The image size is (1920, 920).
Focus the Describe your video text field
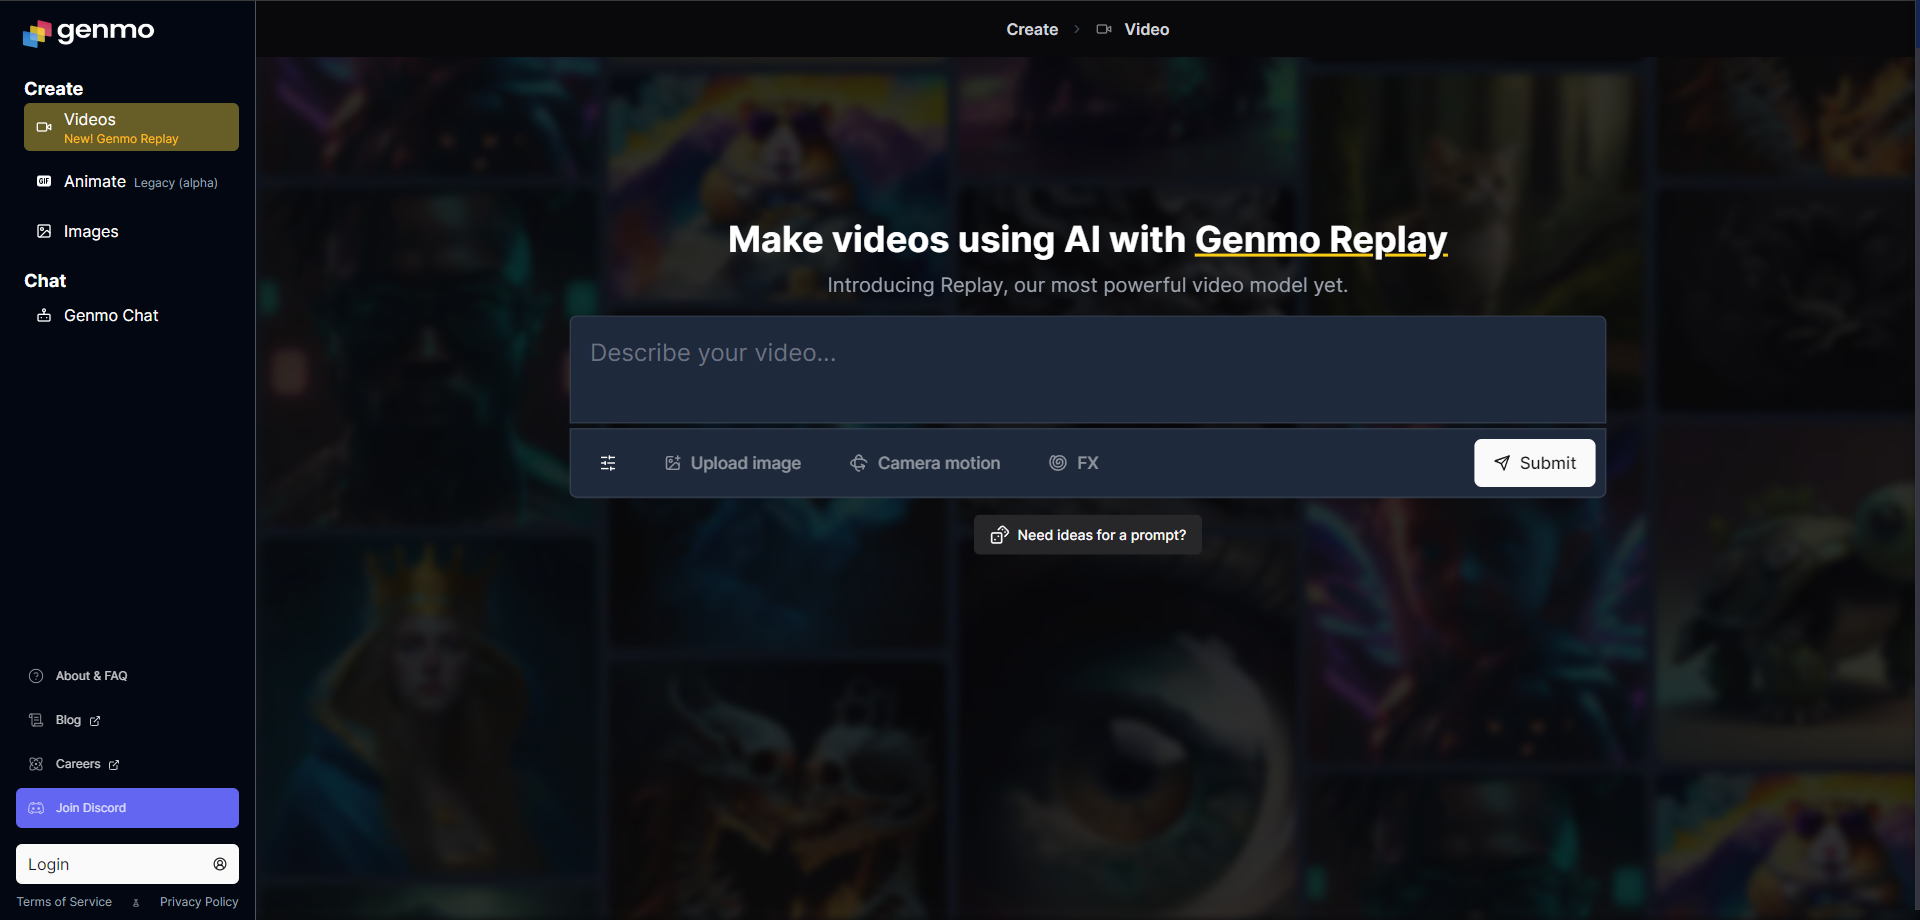point(1087,370)
